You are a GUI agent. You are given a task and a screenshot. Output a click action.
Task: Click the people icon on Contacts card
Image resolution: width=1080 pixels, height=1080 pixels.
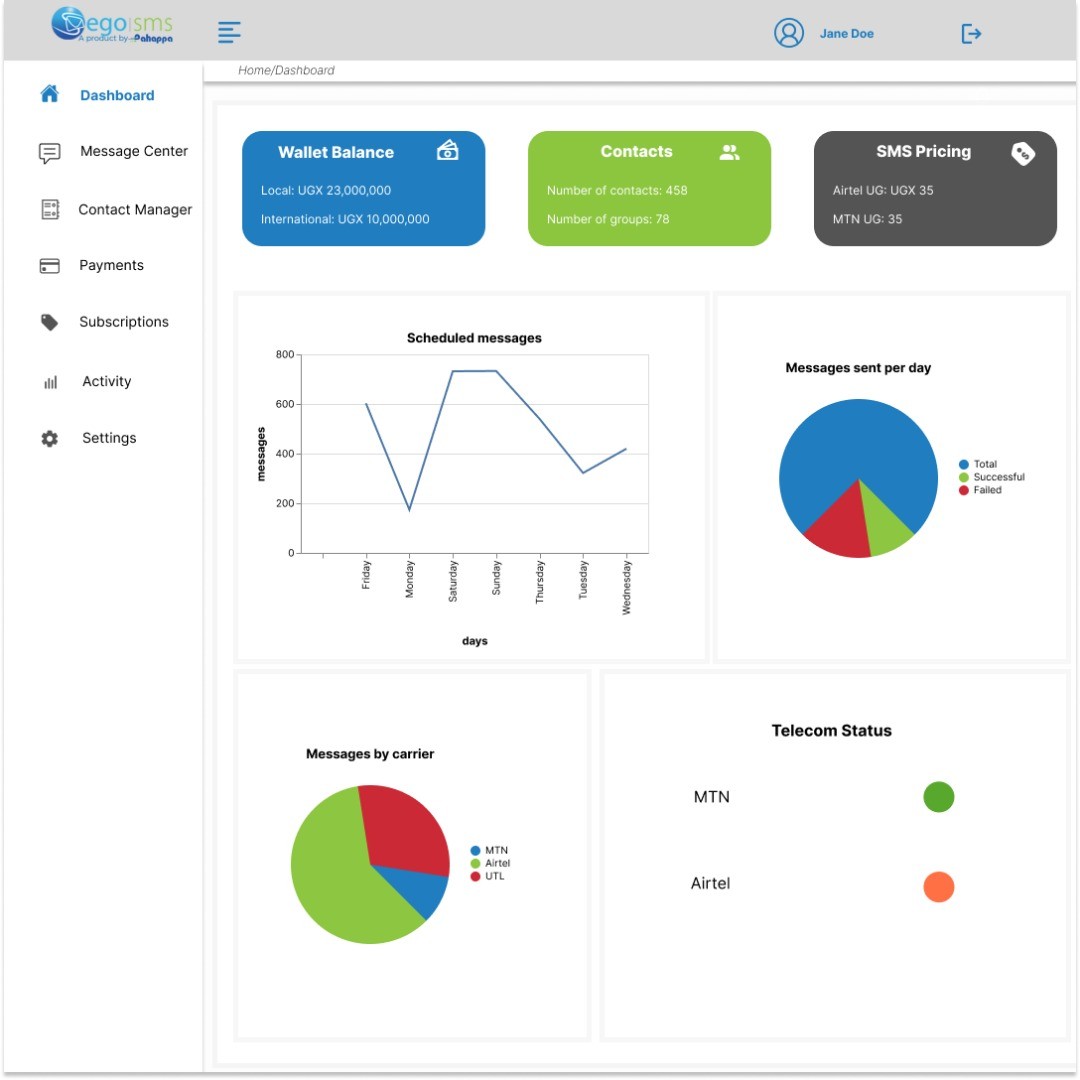coord(730,152)
